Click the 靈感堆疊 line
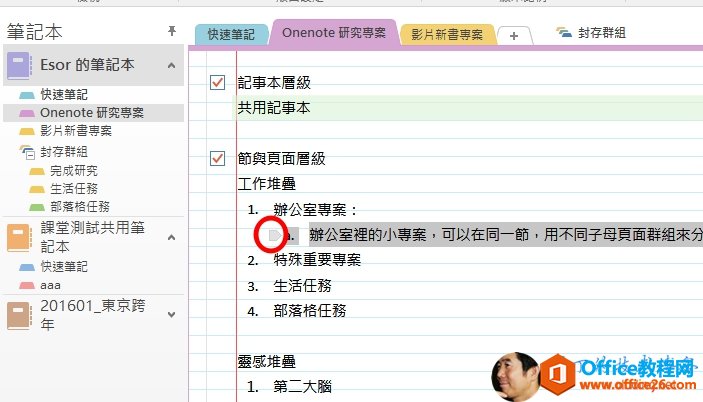Viewport: 703px width, 402px height. point(266,362)
